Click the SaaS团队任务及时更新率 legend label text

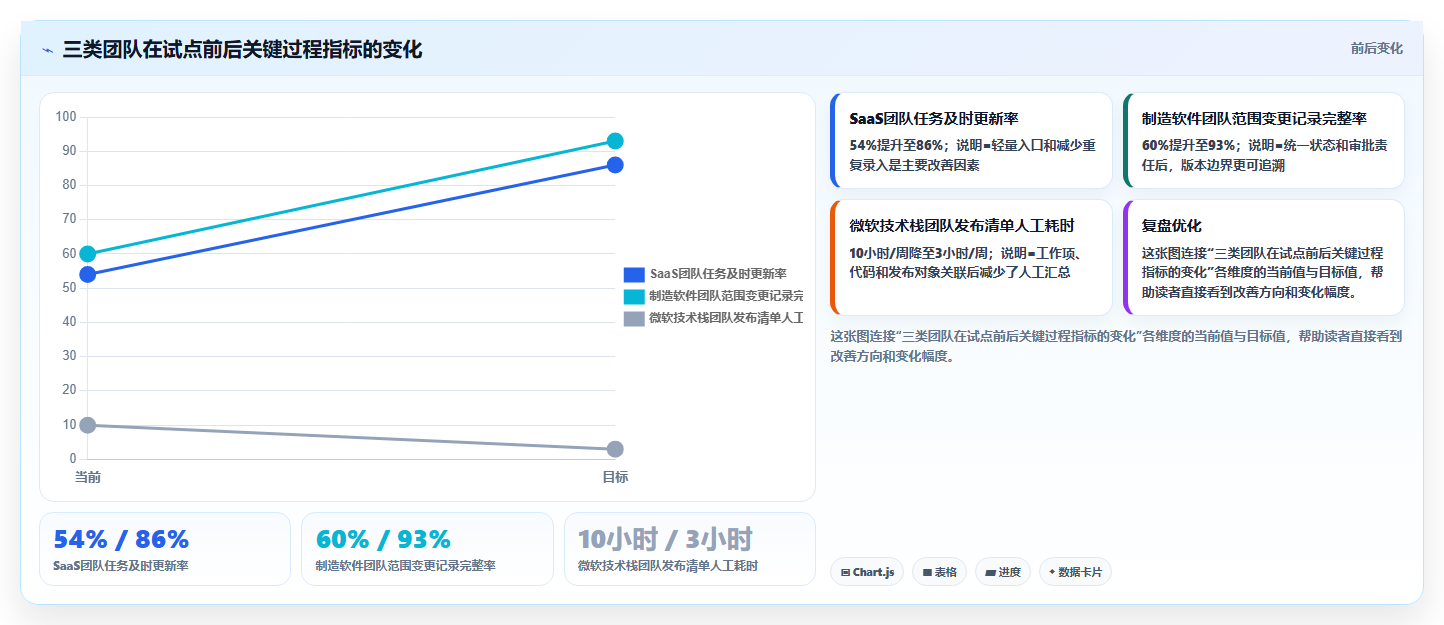coord(718,274)
